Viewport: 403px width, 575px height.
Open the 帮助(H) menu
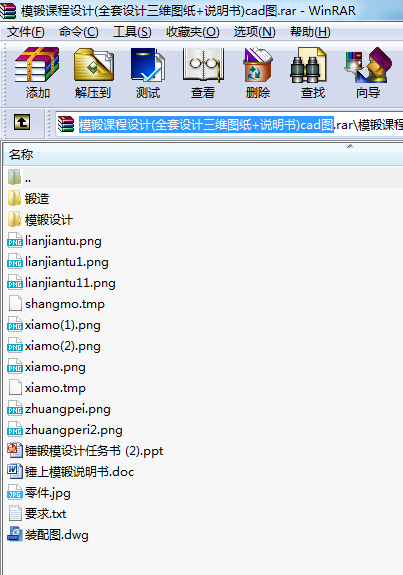[x=310, y=32]
